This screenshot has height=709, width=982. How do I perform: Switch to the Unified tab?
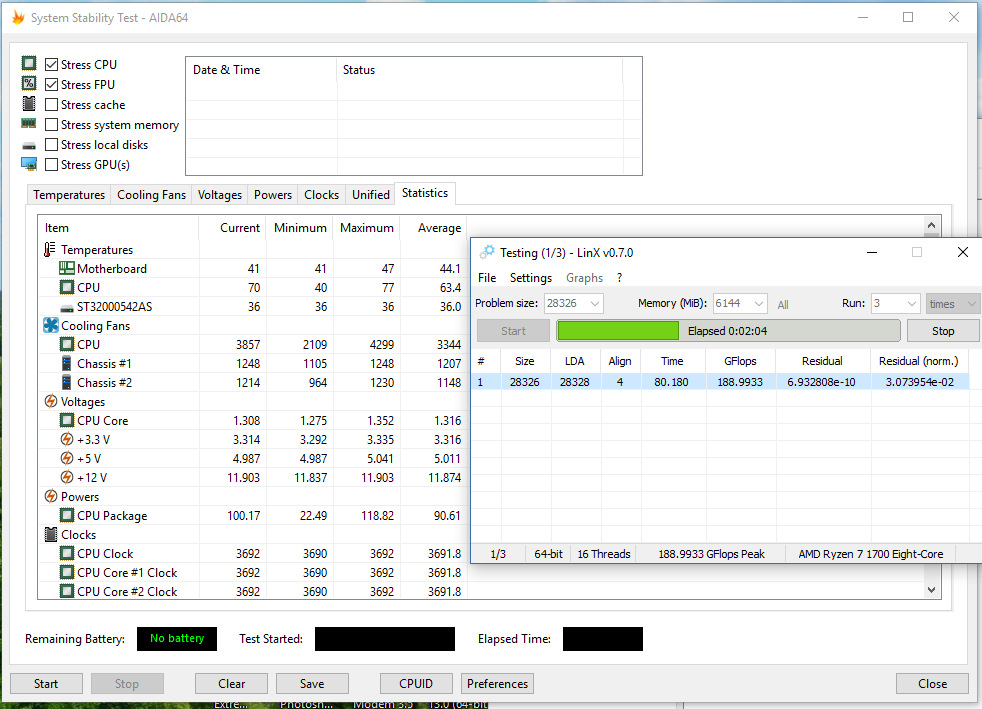point(371,195)
